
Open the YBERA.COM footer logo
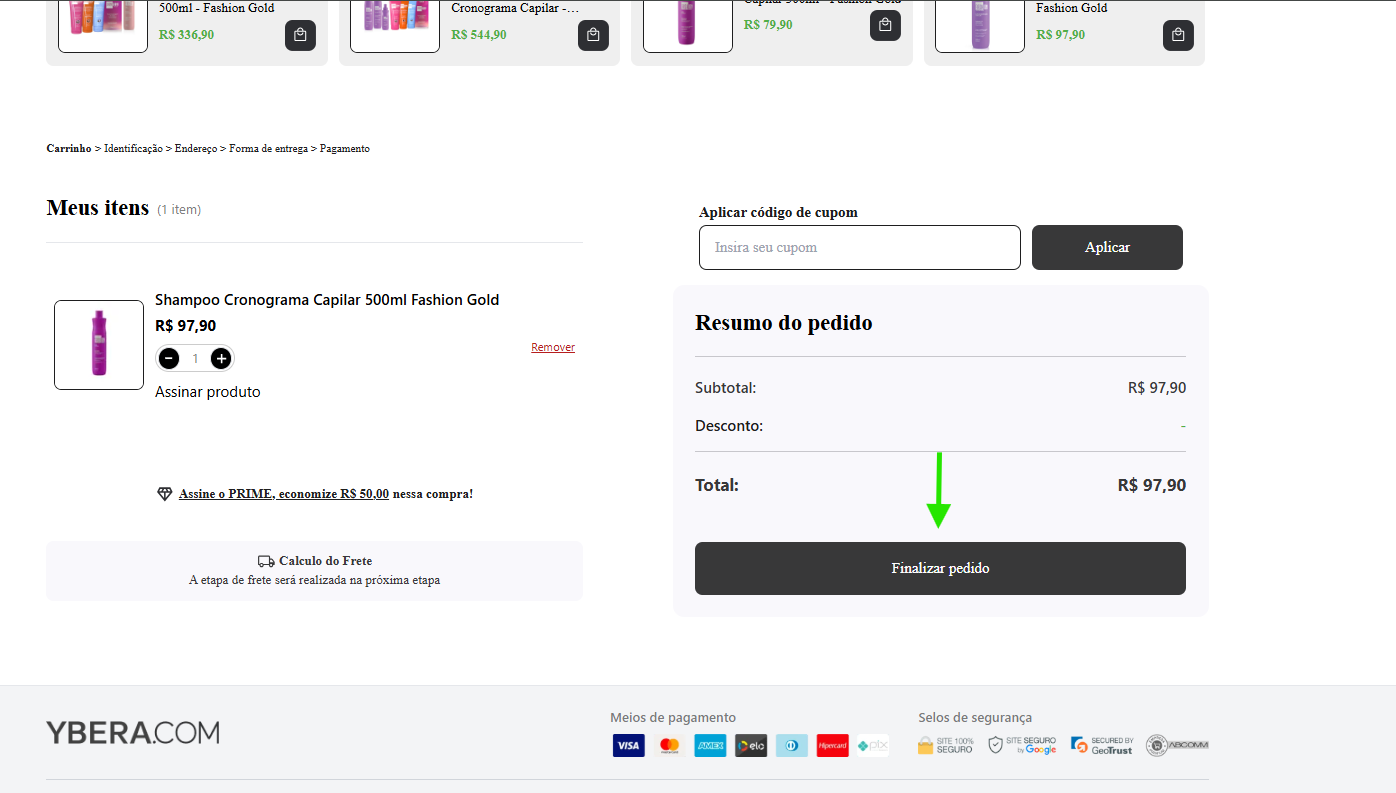(133, 733)
